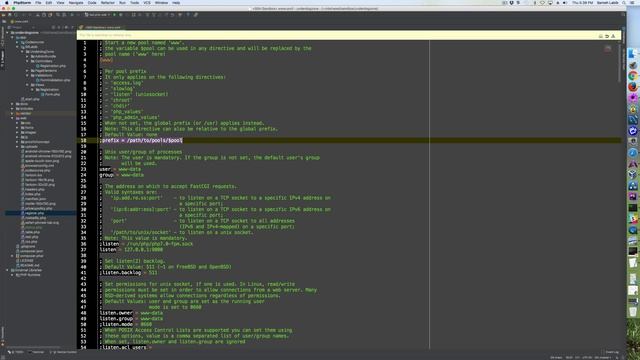640x360 pixels.
Task: Open the Chrome icon in the dock
Action: coord(633,76)
